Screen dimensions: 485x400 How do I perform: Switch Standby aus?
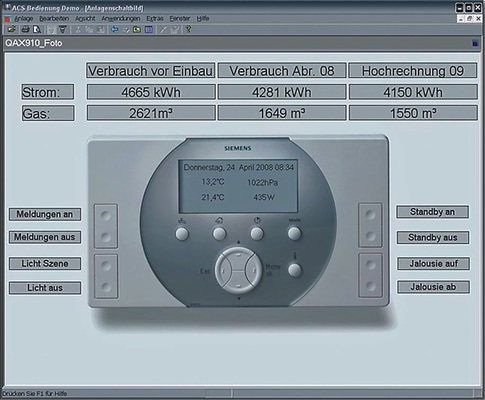(433, 238)
